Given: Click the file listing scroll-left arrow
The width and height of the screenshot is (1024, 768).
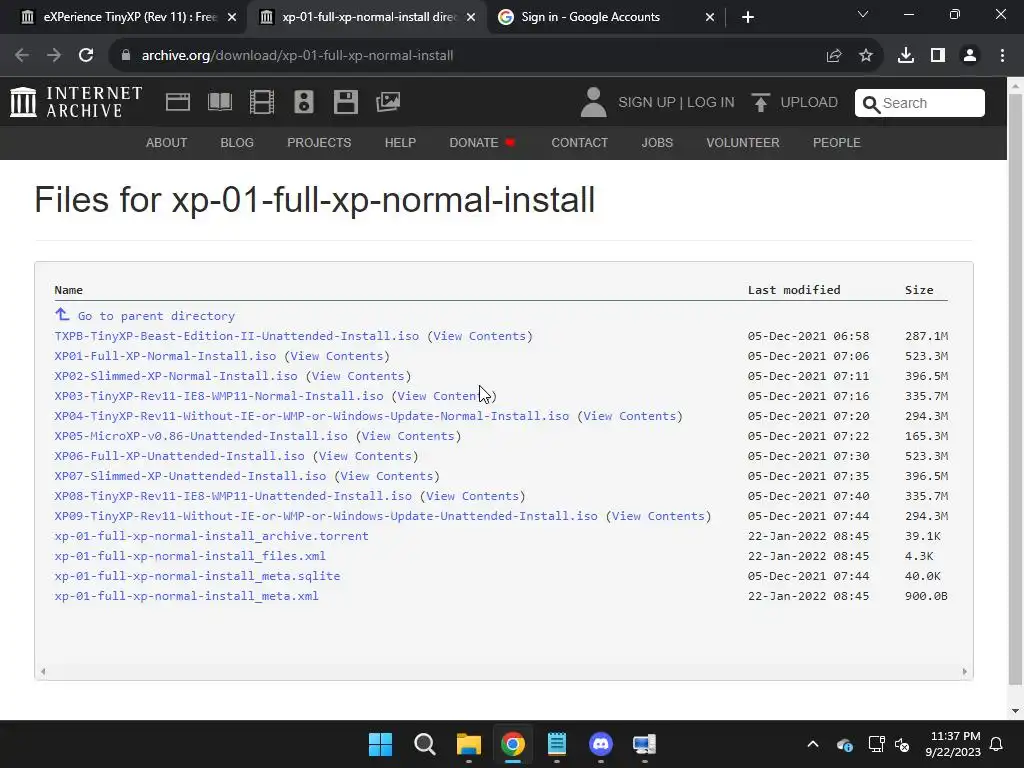Looking at the screenshot, I should (x=43, y=671).
